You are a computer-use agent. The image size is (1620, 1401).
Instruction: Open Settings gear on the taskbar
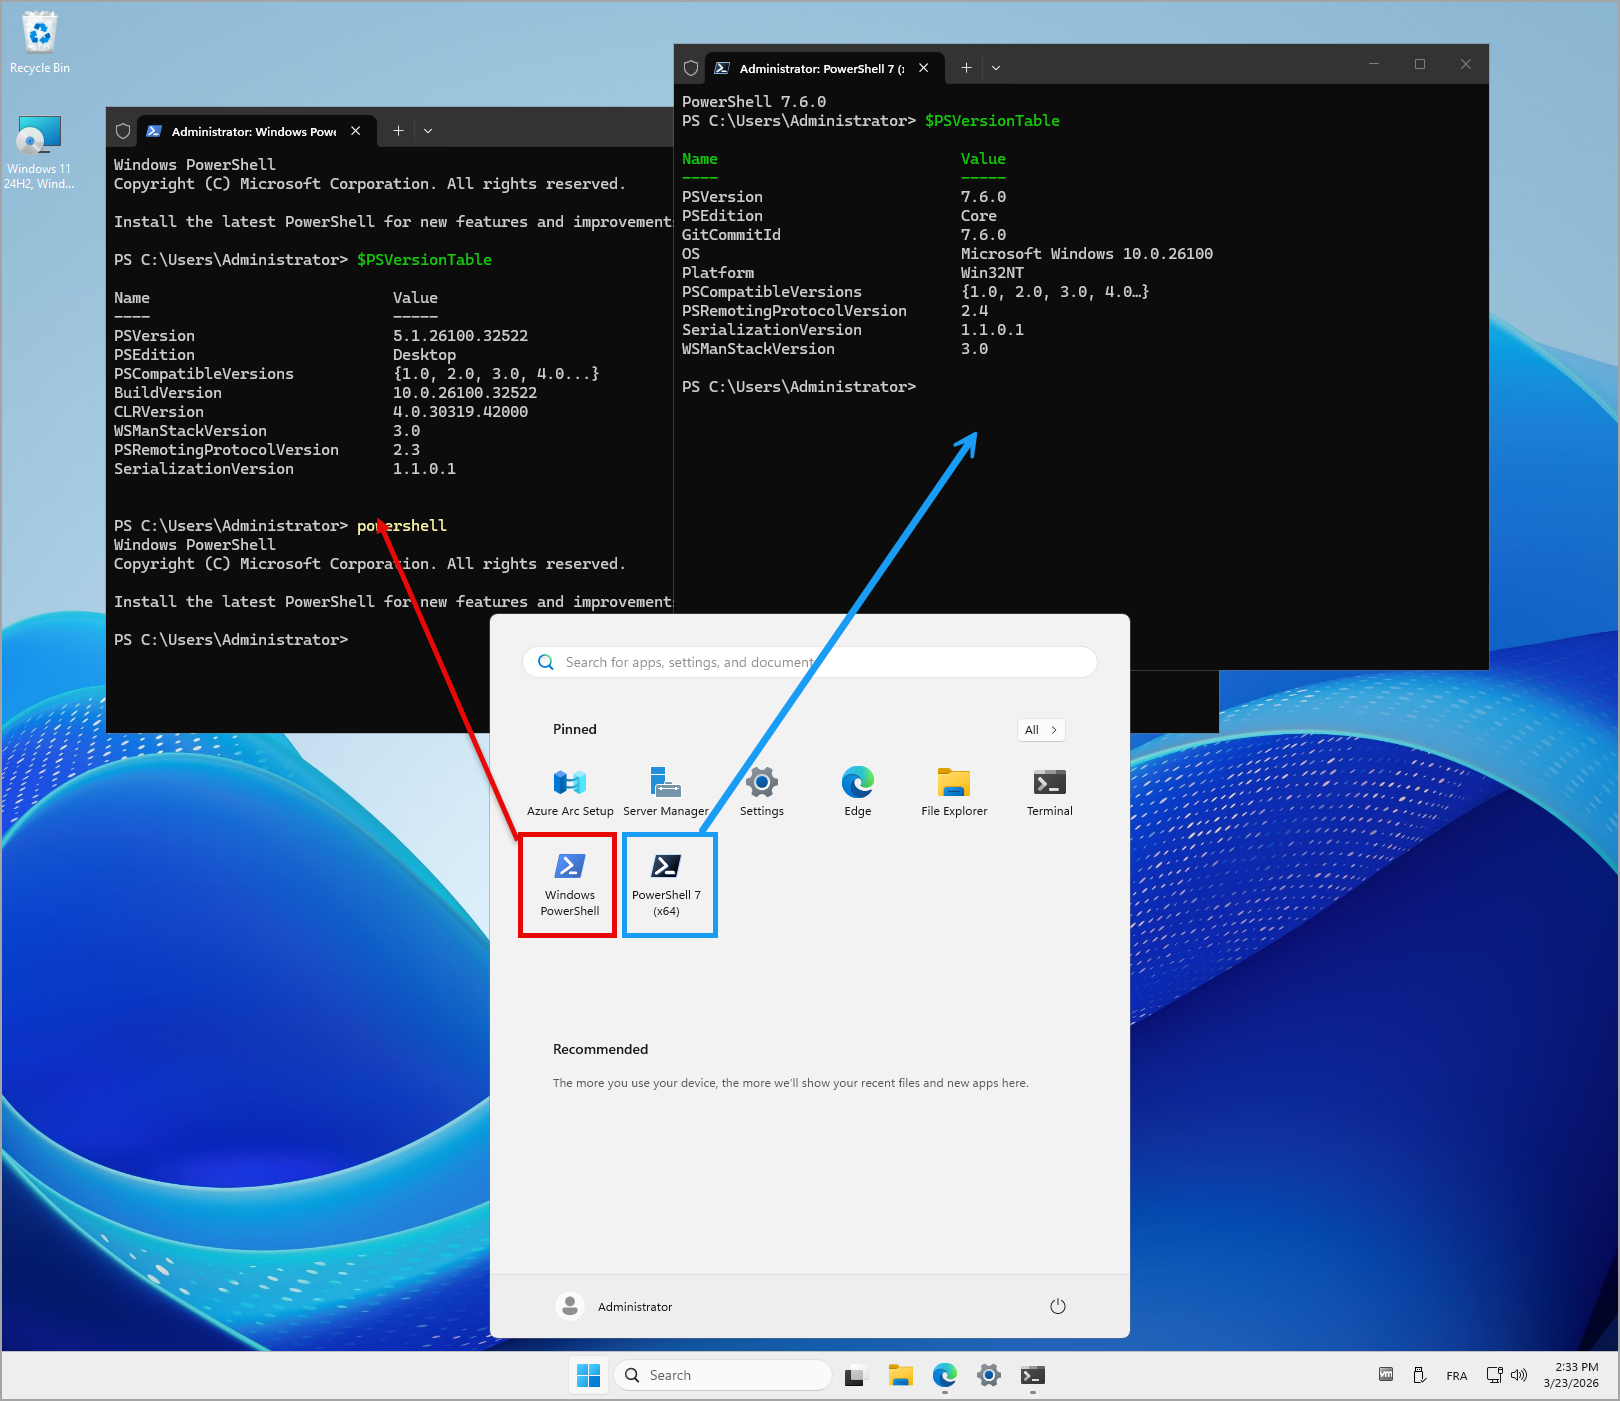tap(989, 1376)
